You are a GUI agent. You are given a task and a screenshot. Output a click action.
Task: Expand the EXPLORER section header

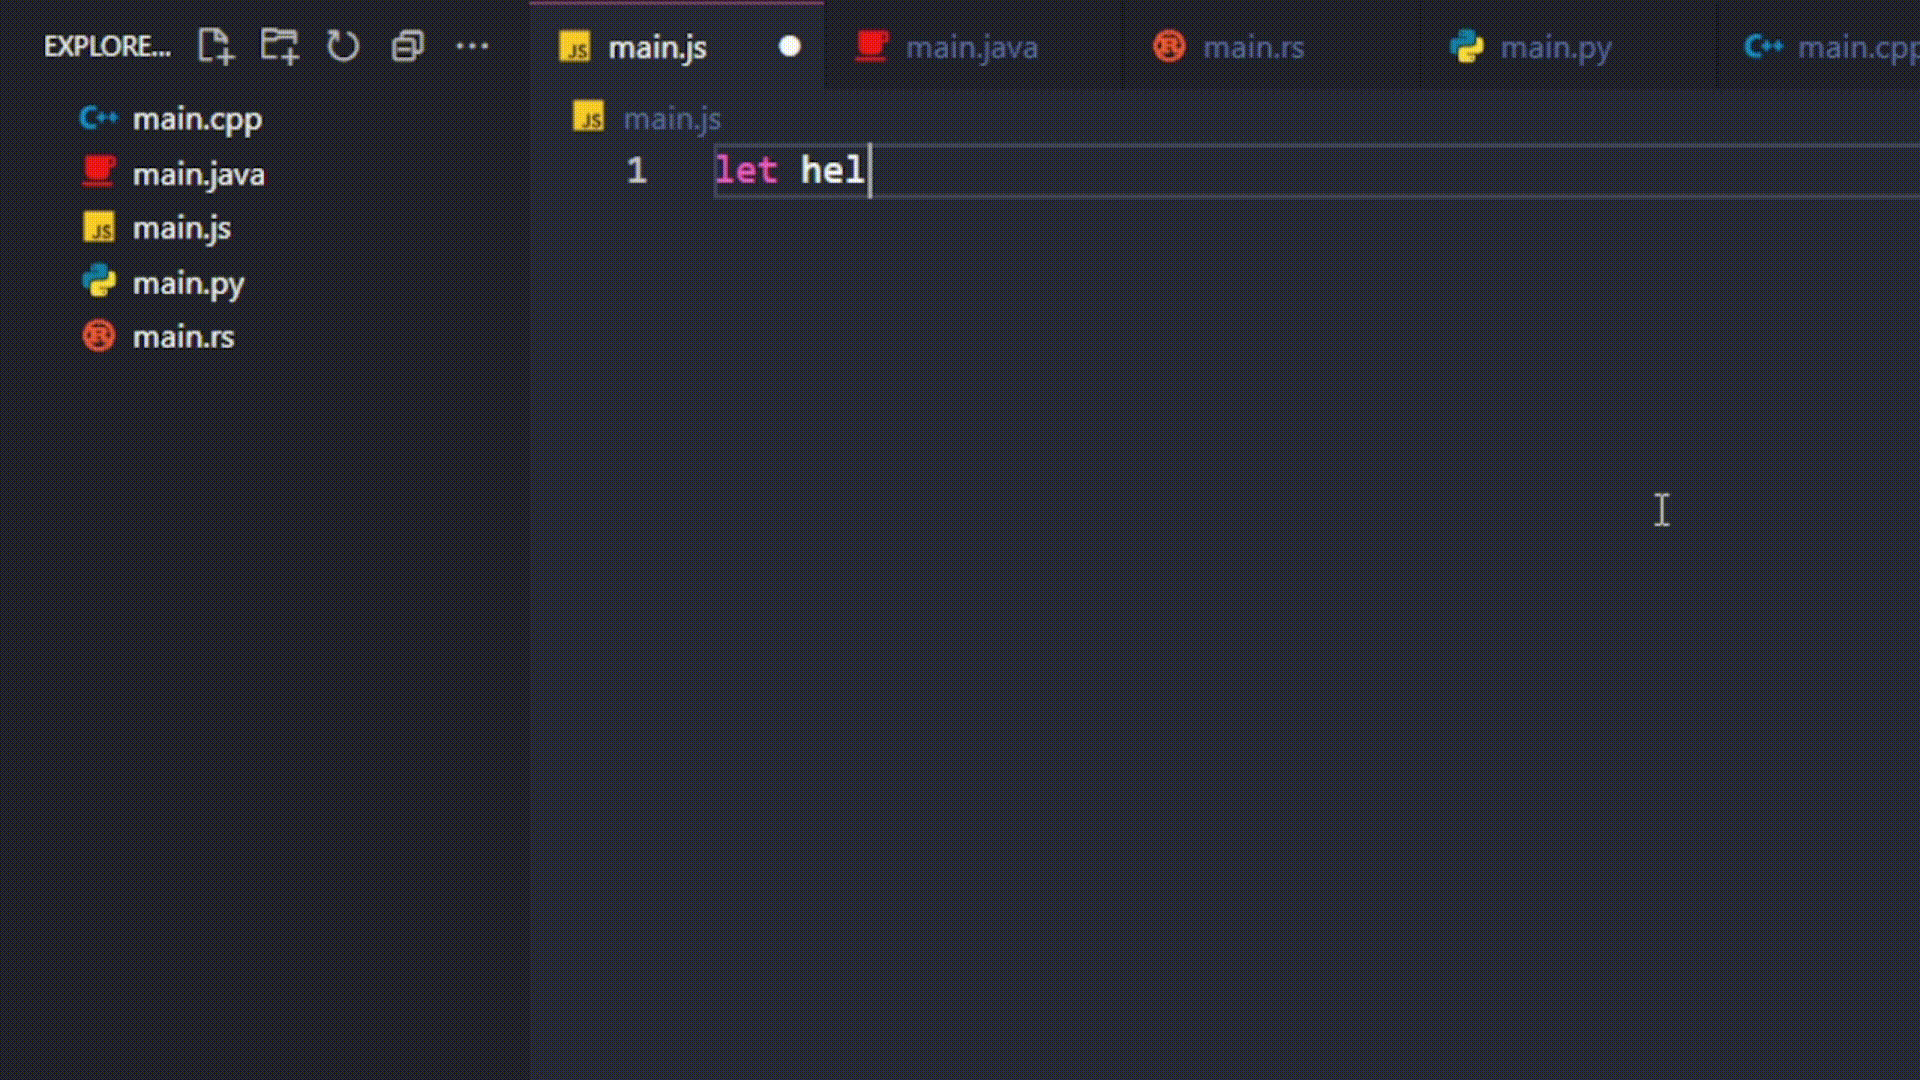(x=105, y=46)
